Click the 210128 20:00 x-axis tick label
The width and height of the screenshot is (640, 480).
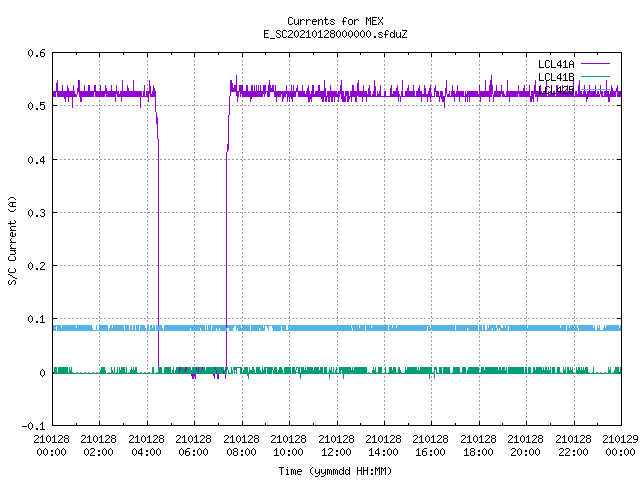[x=526, y=446]
